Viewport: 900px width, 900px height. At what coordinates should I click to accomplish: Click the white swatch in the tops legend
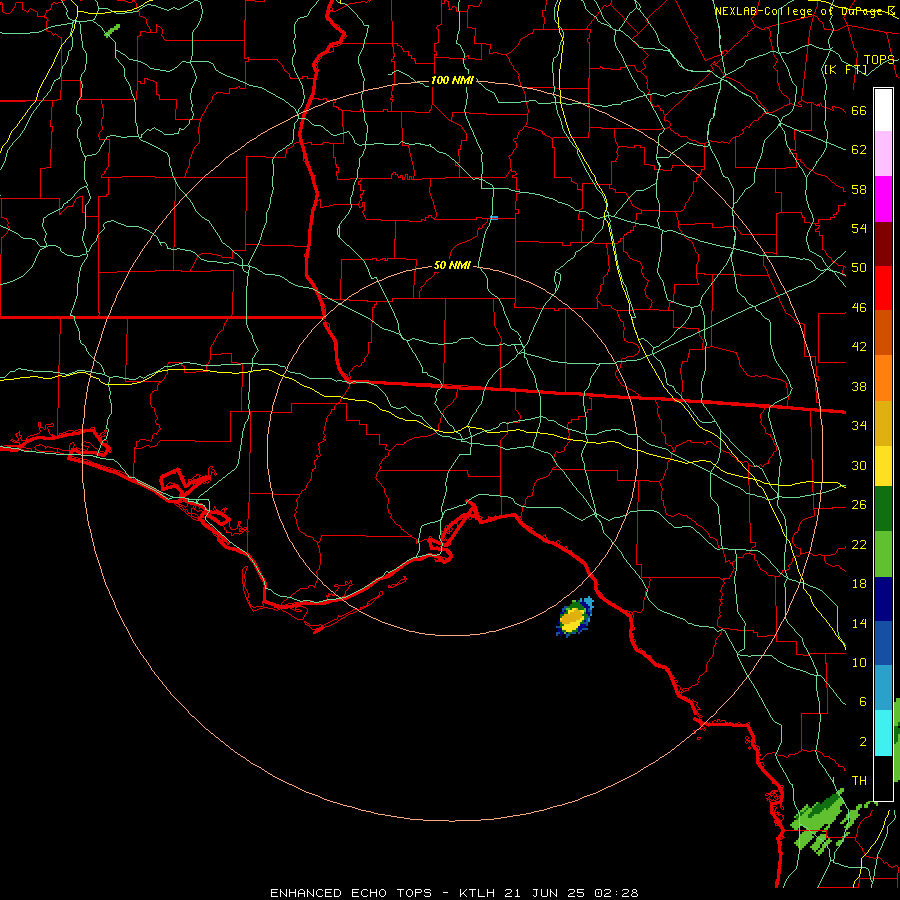(883, 110)
